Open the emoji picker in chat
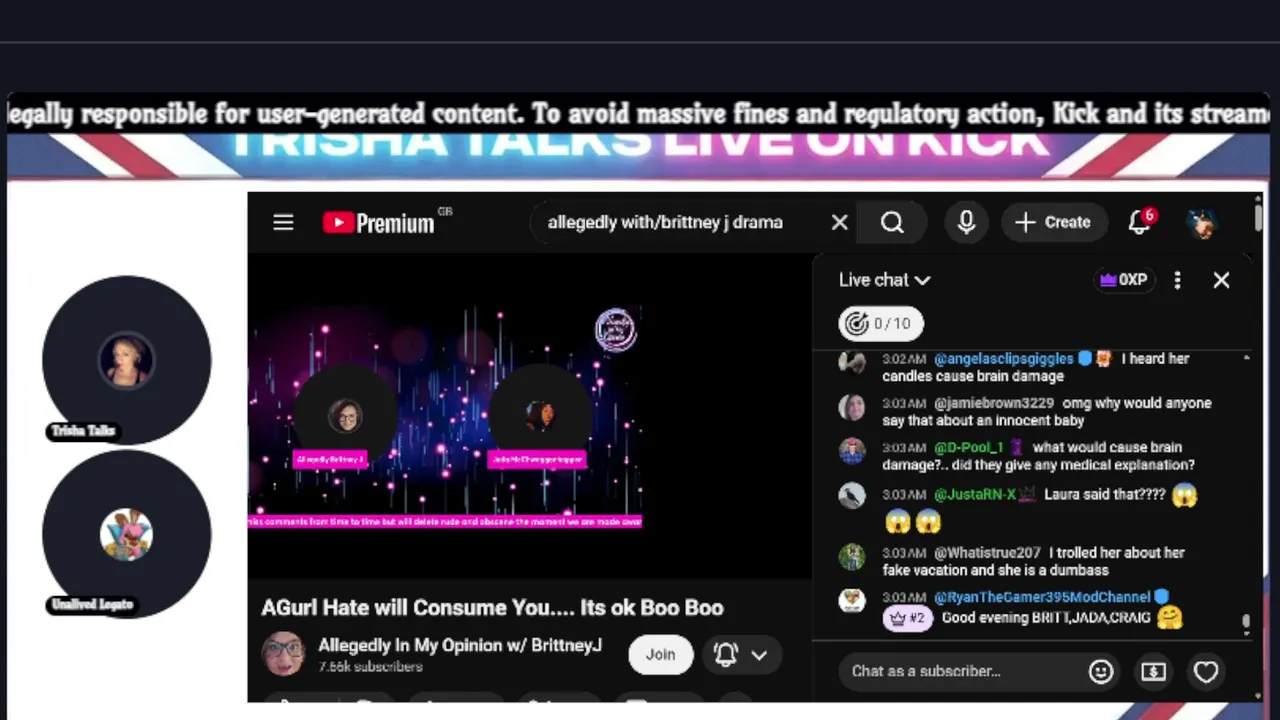The height and width of the screenshot is (720, 1280). (1101, 672)
